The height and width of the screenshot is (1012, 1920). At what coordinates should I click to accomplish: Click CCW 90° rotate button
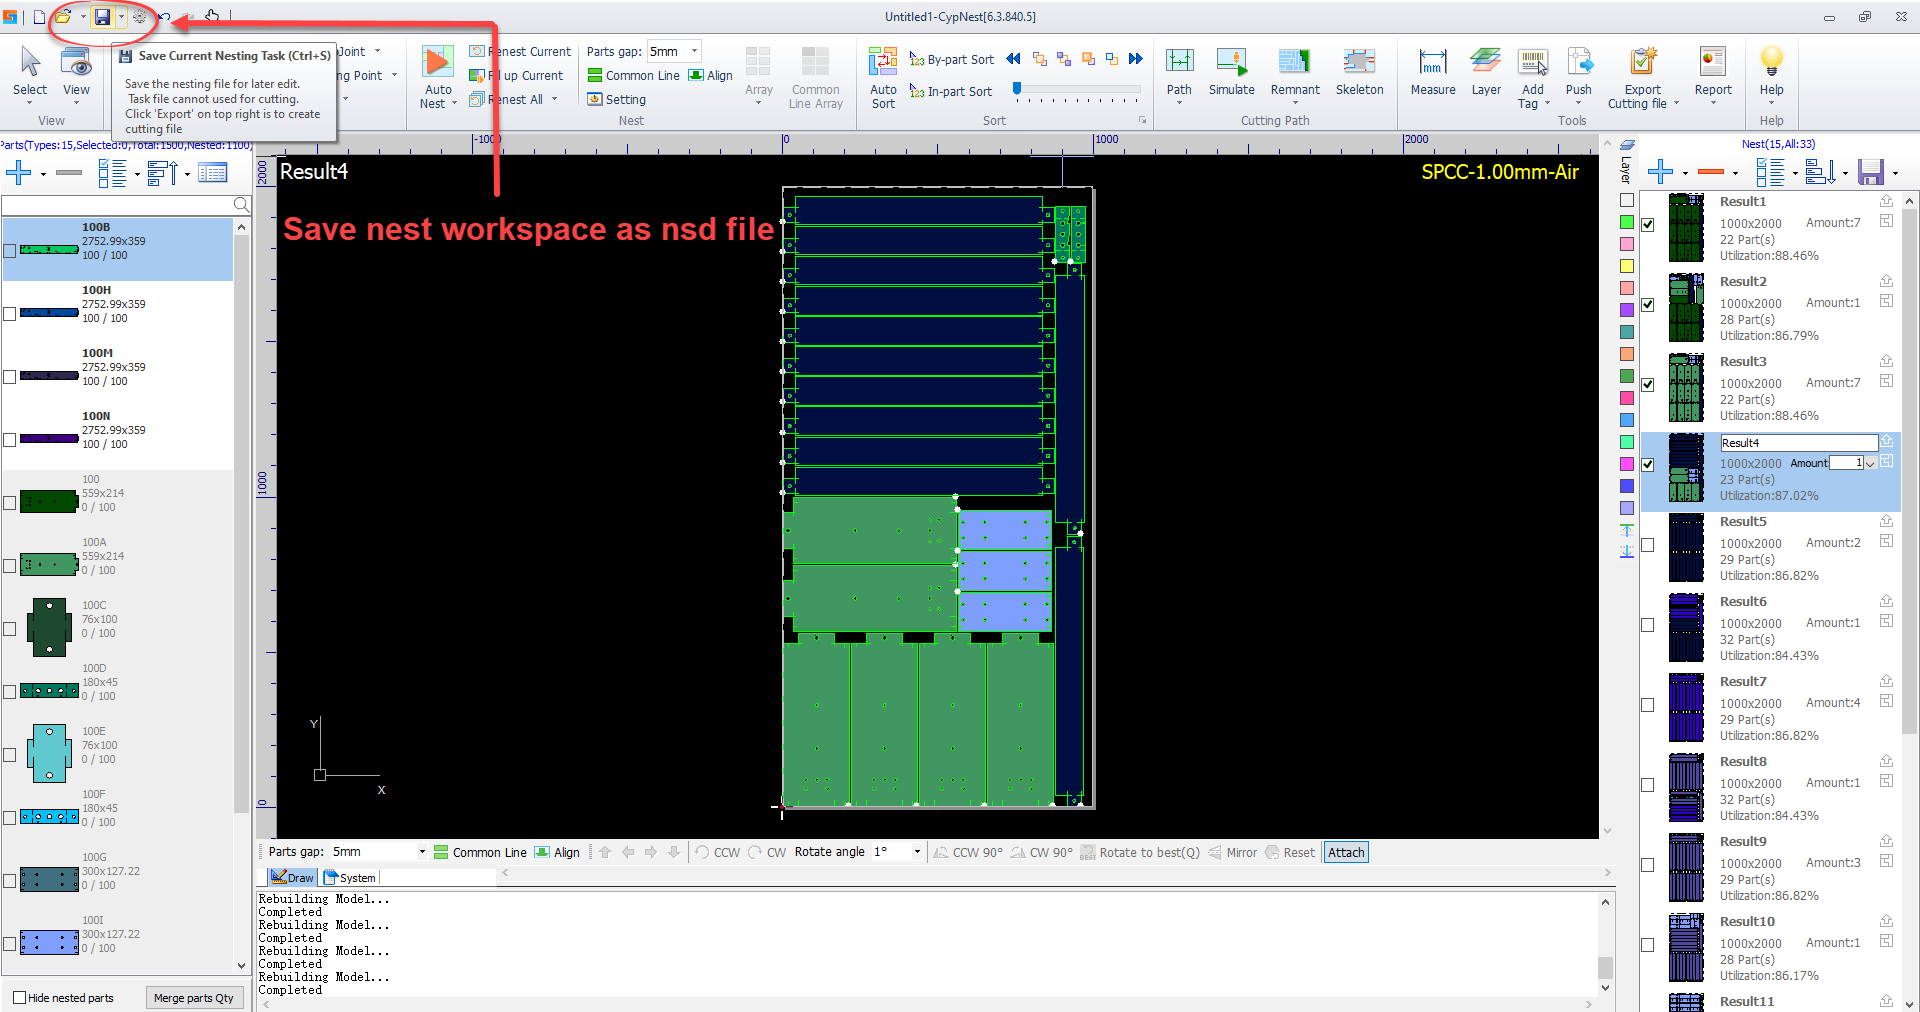click(967, 852)
